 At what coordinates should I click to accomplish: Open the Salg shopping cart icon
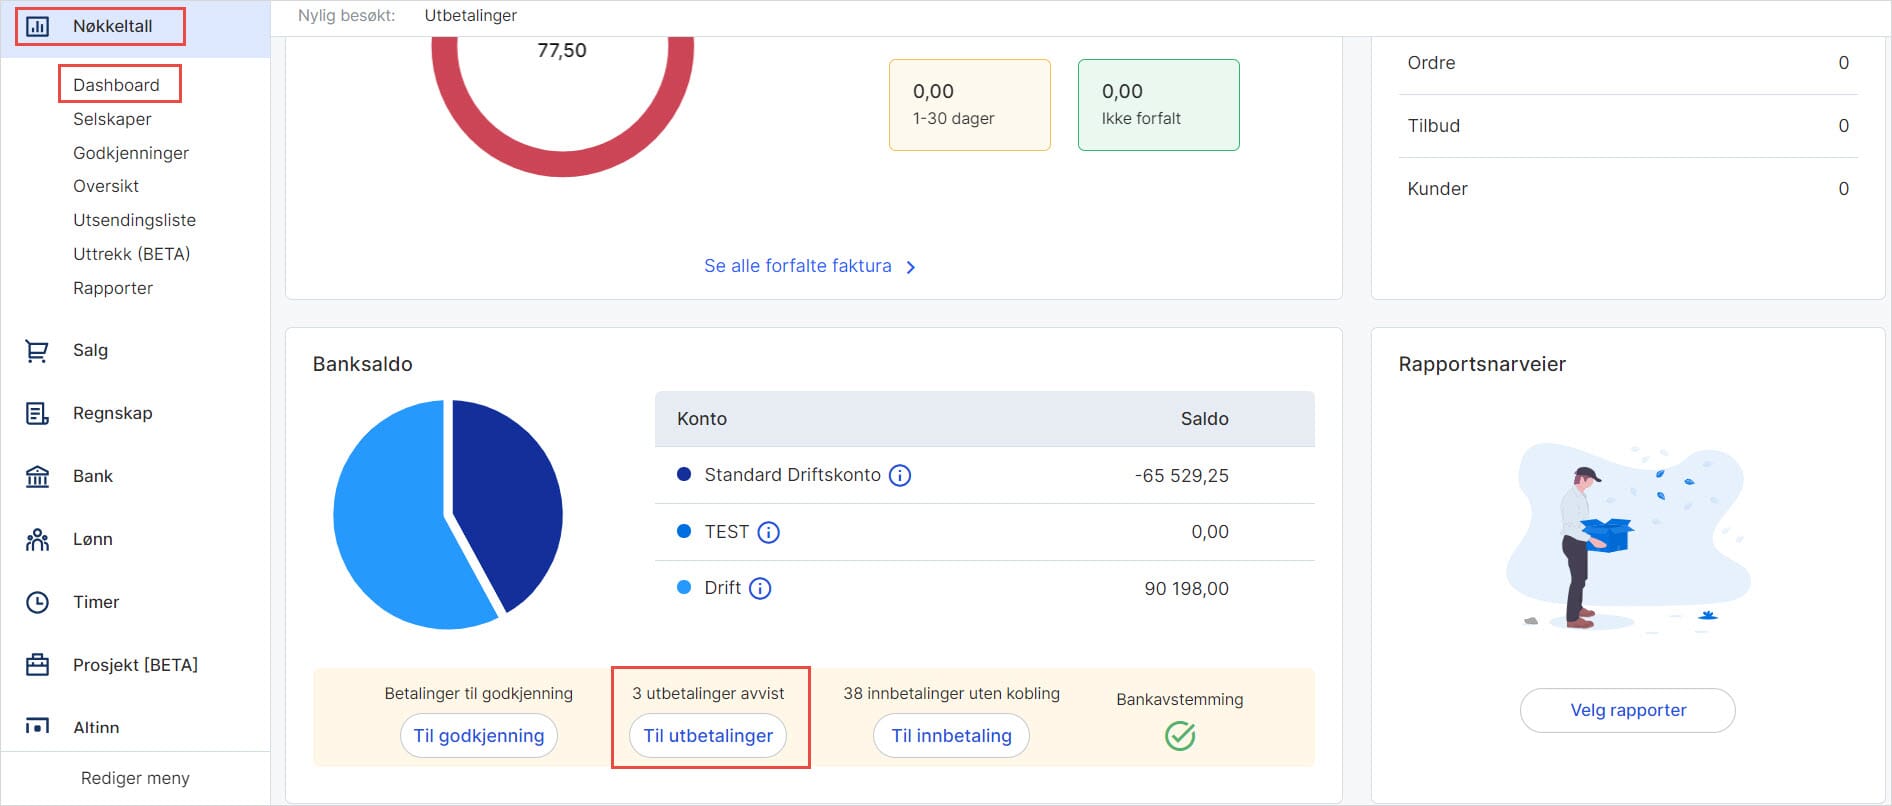point(37,350)
